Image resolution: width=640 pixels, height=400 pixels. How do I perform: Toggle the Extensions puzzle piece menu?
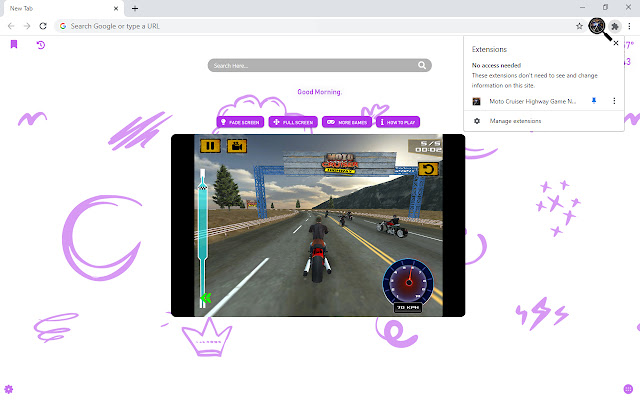615,27
